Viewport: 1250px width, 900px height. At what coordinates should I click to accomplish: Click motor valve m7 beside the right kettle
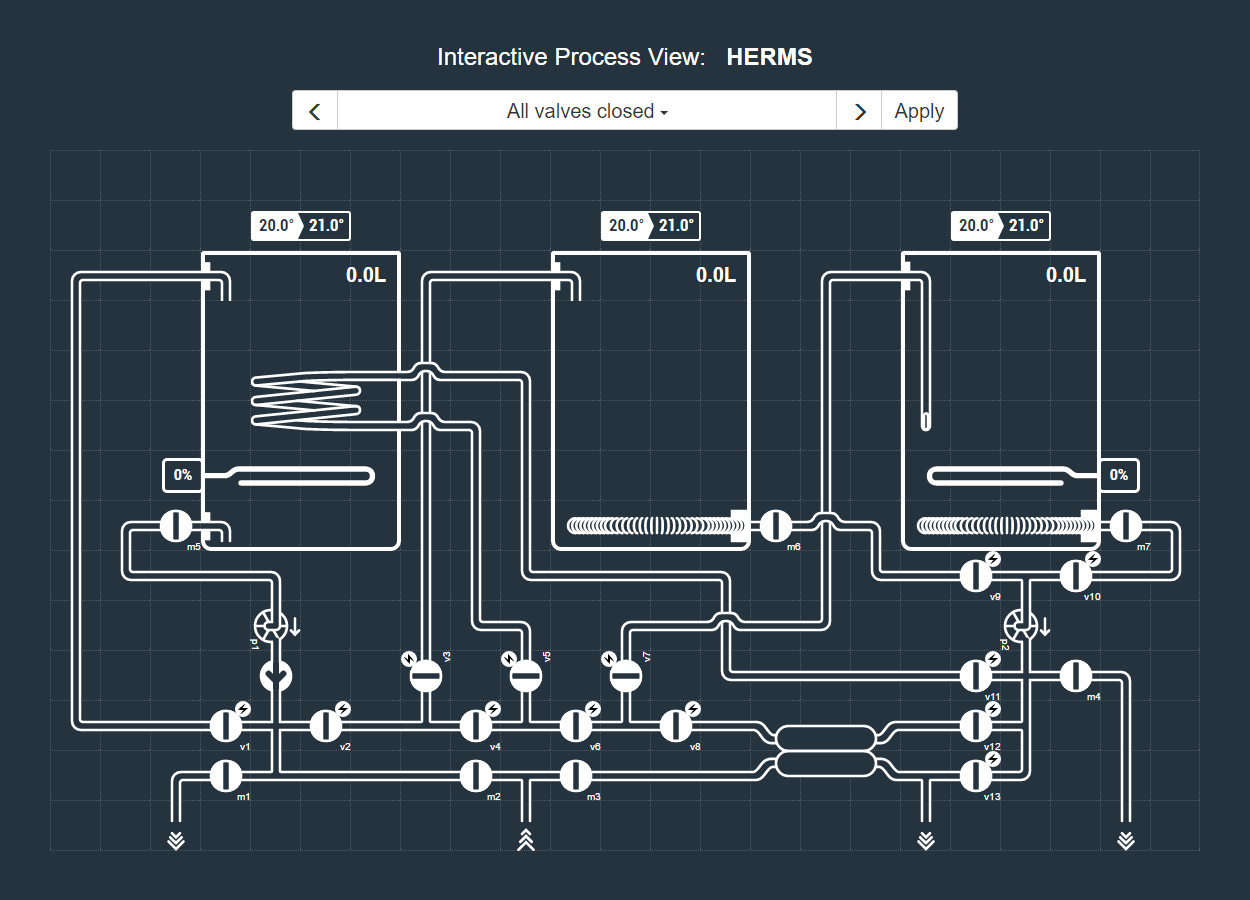pos(1124,525)
